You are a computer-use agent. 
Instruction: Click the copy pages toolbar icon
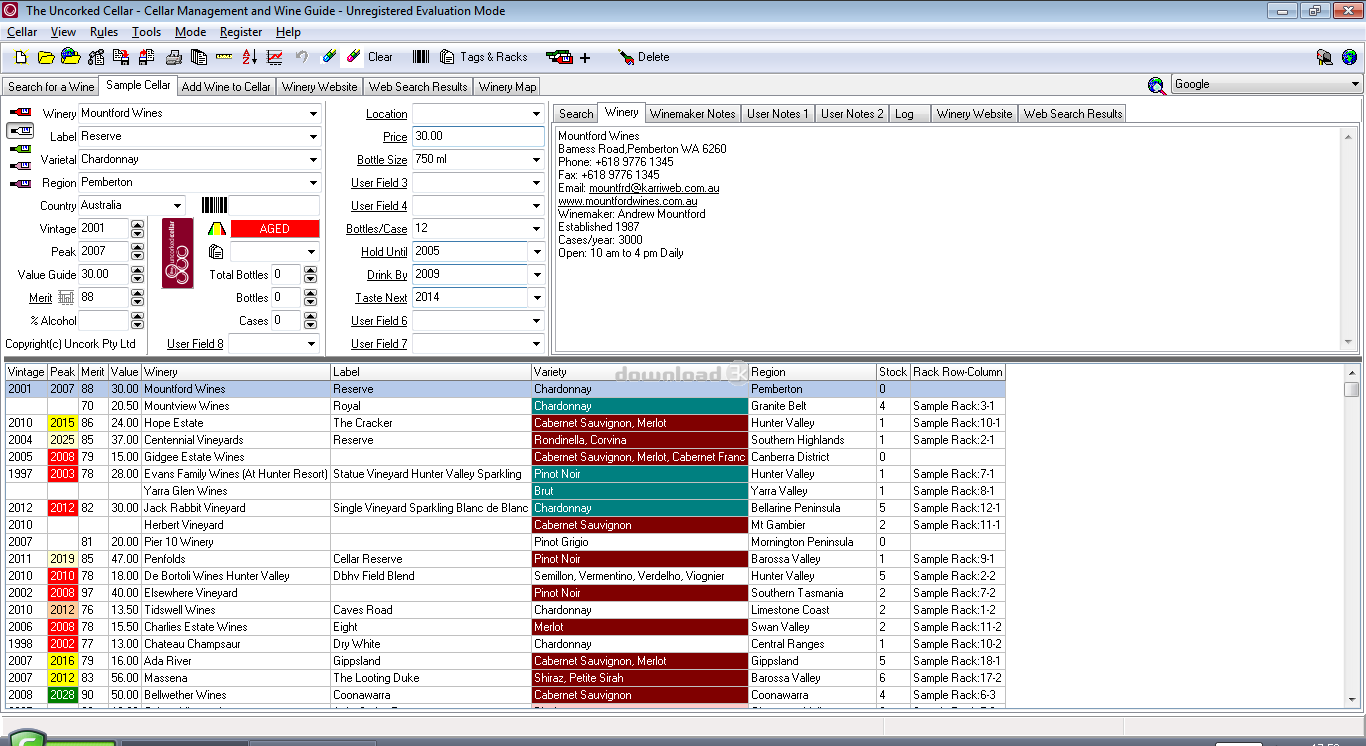(x=198, y=57)
